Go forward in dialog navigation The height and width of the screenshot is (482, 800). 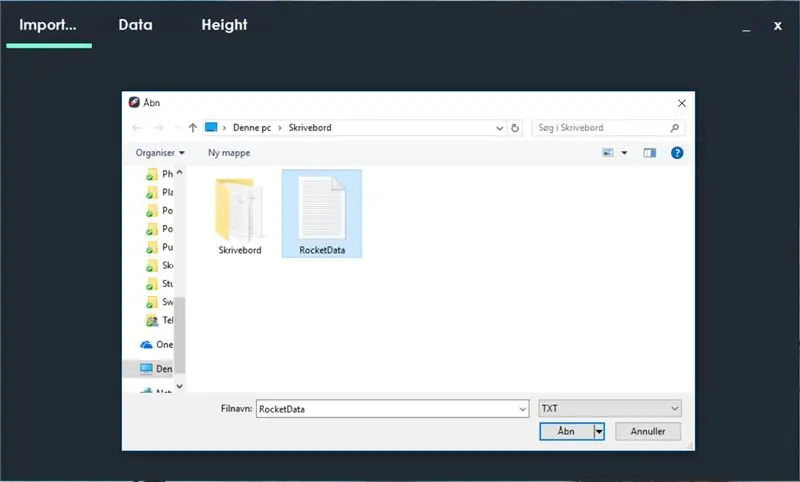point(159,128)
